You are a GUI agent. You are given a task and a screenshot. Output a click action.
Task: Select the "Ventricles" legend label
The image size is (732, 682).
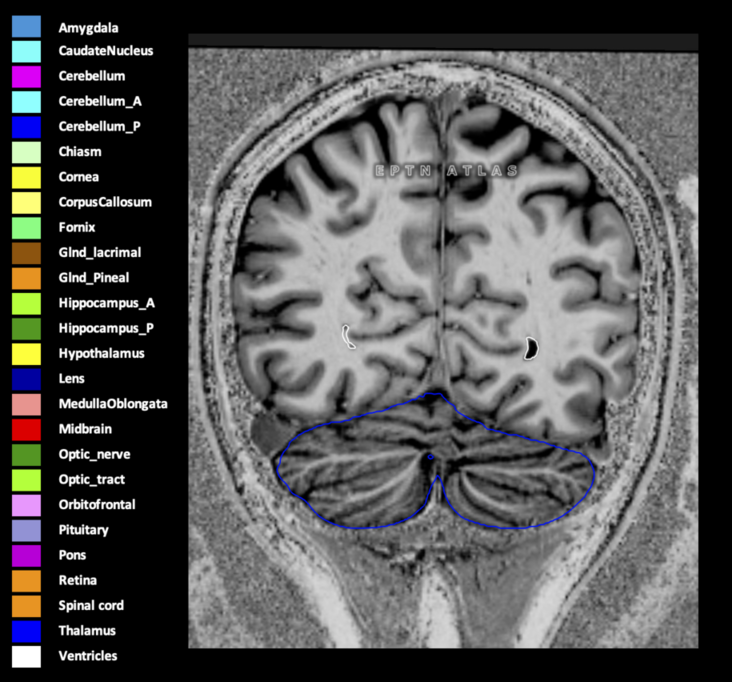[x=88, y=655]
